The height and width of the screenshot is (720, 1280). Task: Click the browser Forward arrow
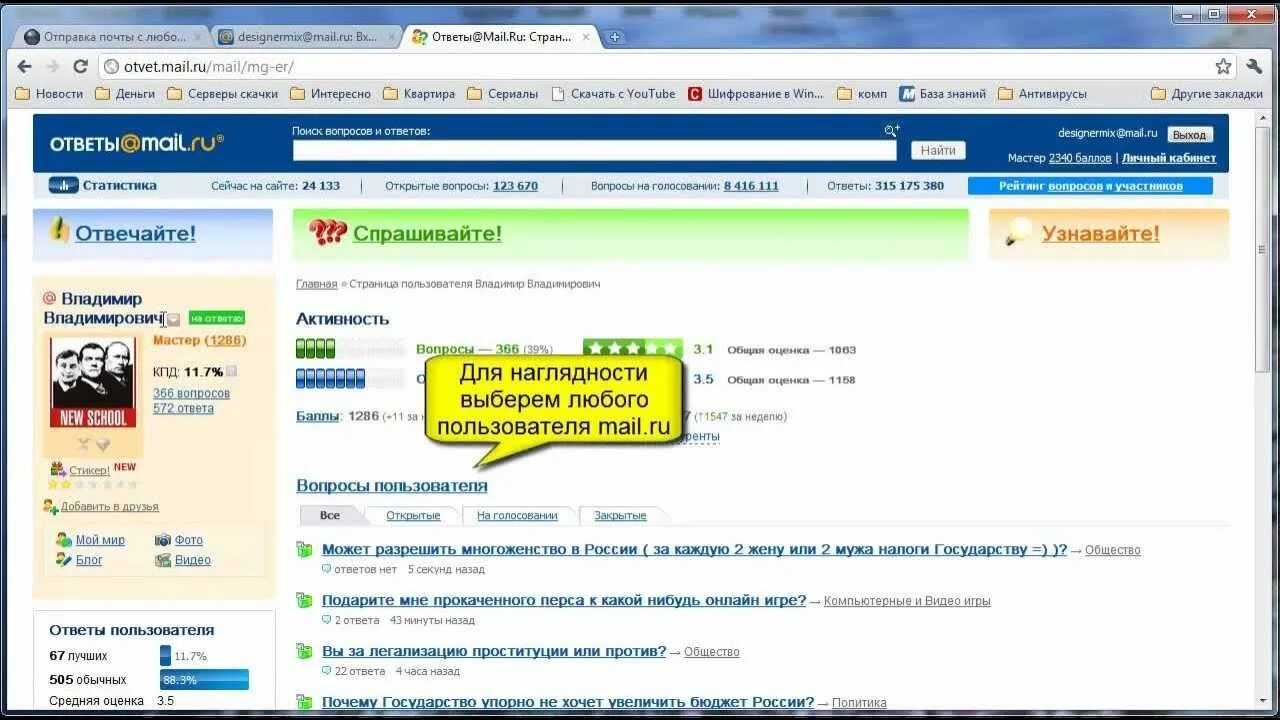pos(52,66)
